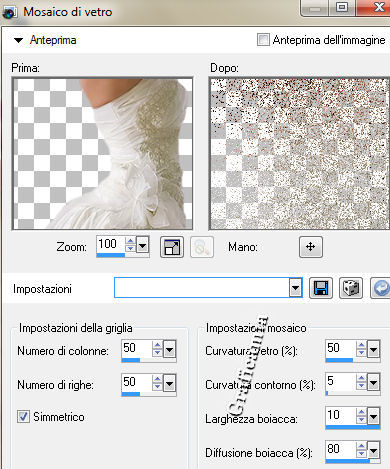Decrease Numero di righe with down arrow

tap(157, 387)
